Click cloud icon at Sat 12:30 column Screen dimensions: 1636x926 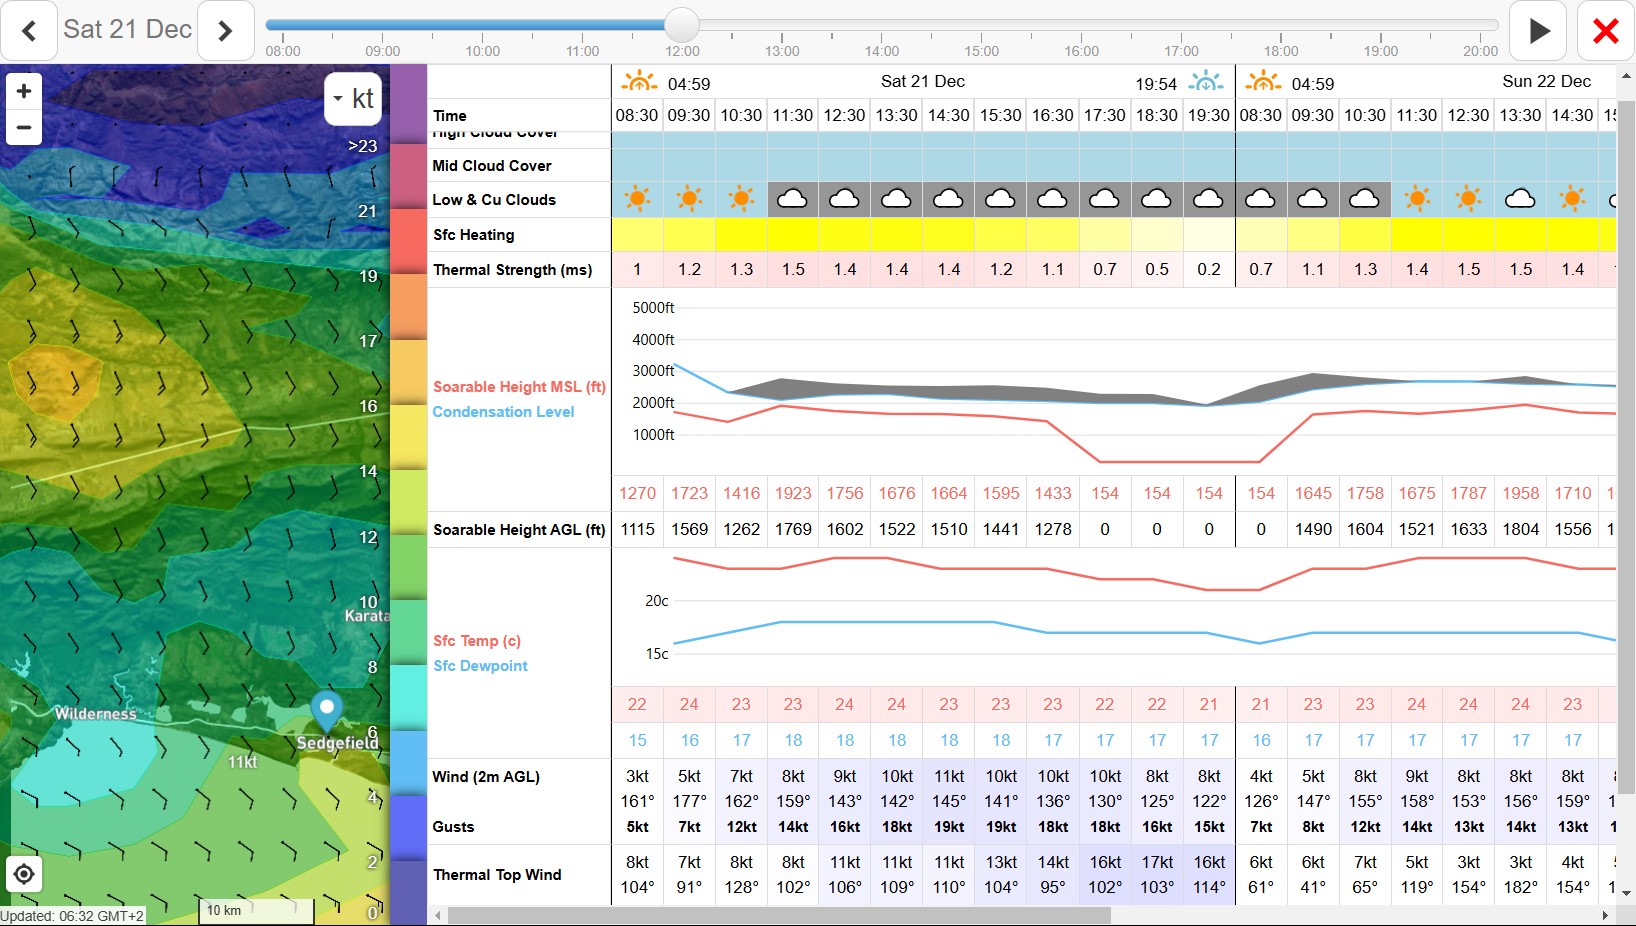tap(845, 199)
